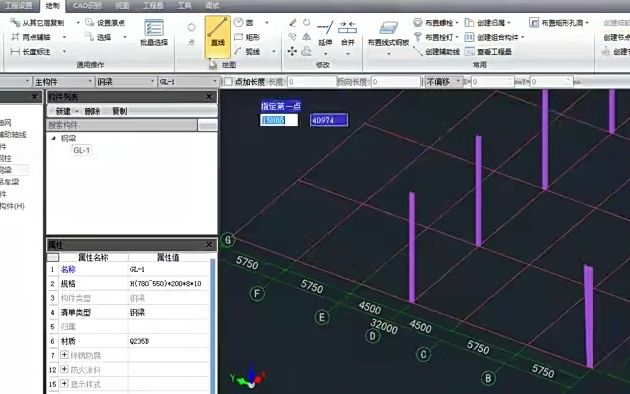Image resolution: width=630 pixels, height=394 pixels.
Task: Expand 显示样式 property row plus box
Action: 64,384
